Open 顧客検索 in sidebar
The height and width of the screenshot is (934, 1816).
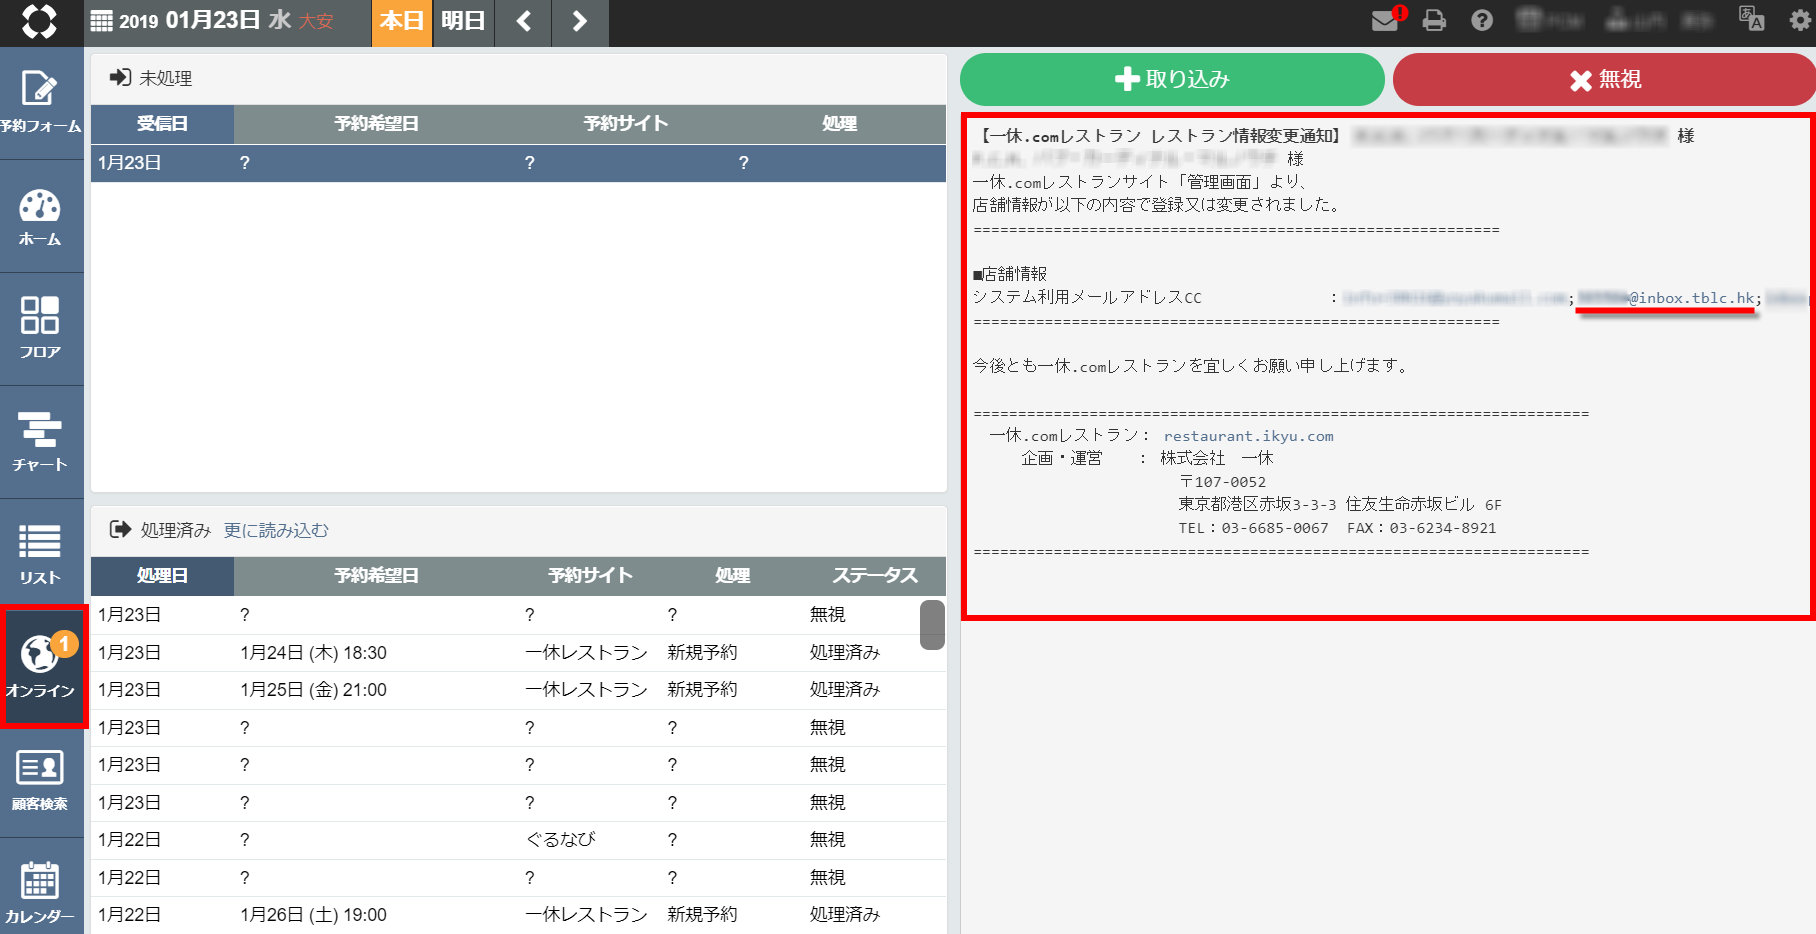click(x=41, y=781)
